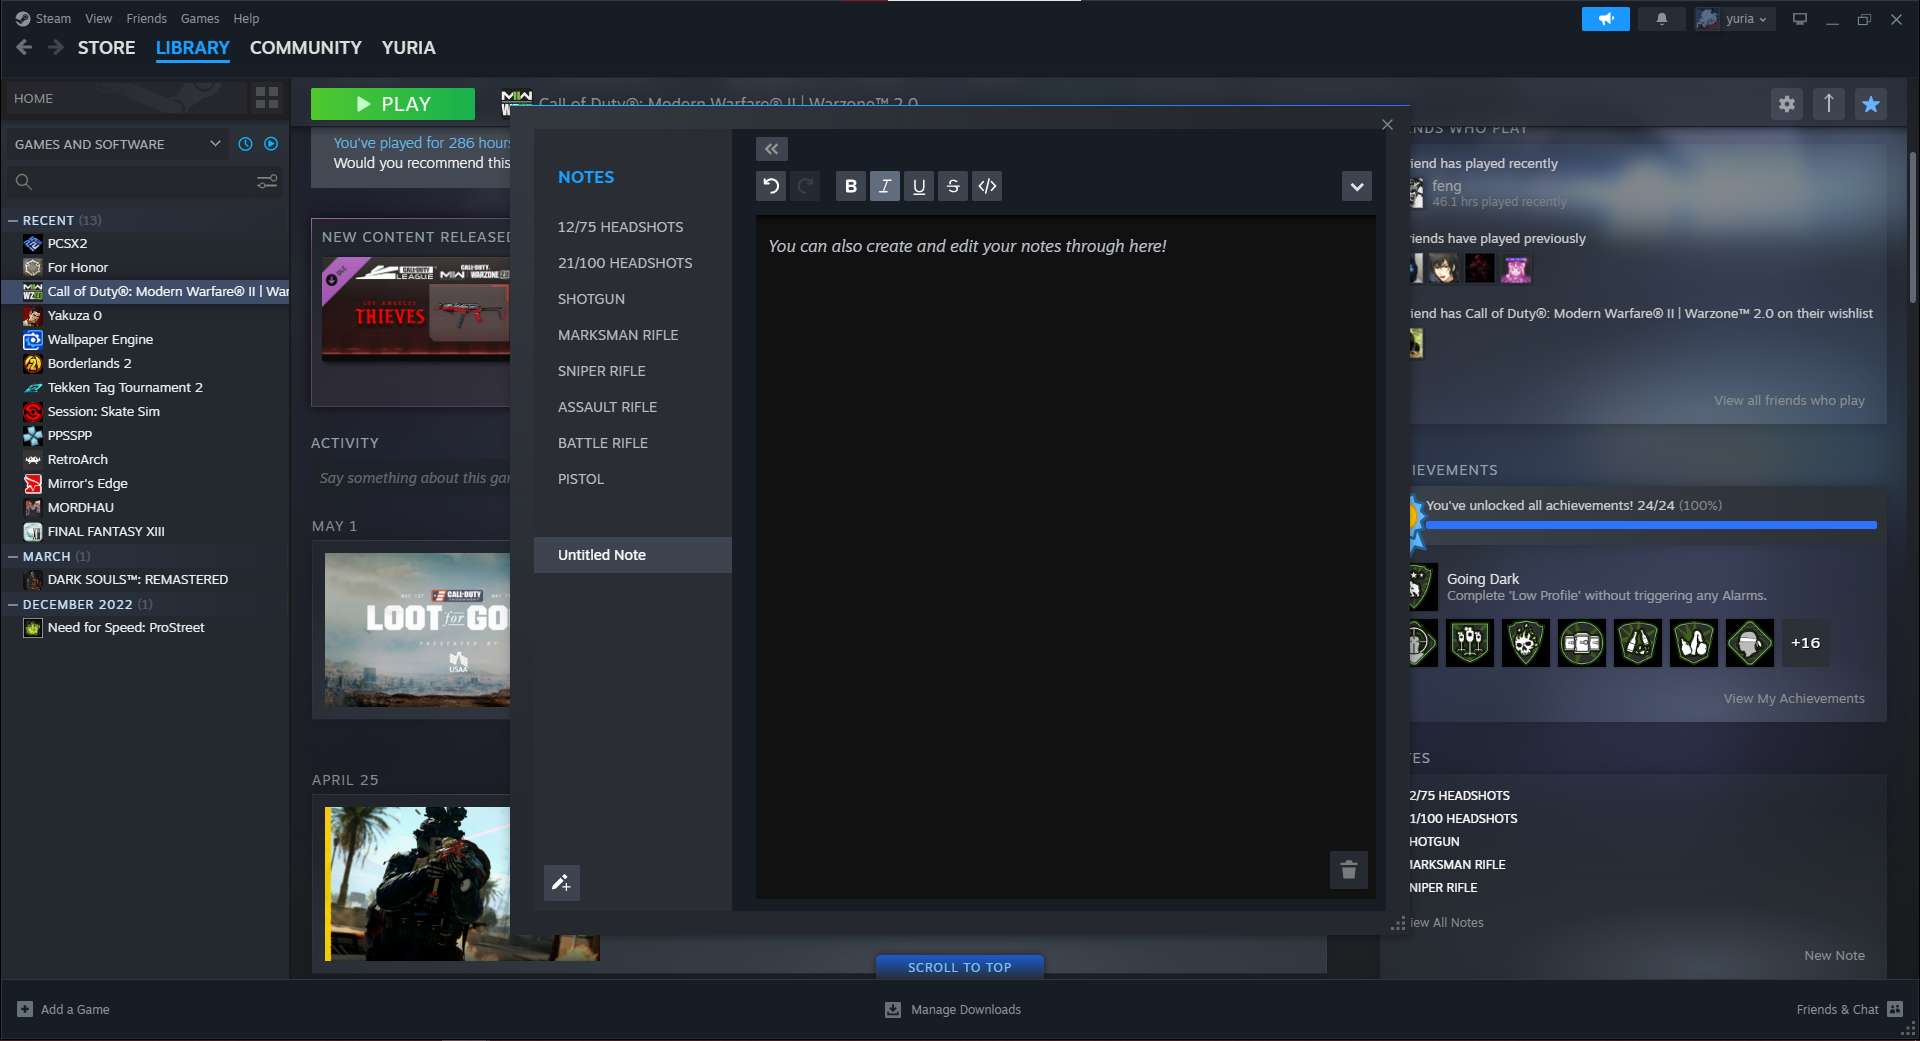The width and height of the screenshot is (1920, 1041).
Task: Insert code block formatting
Action: (987, 186)
